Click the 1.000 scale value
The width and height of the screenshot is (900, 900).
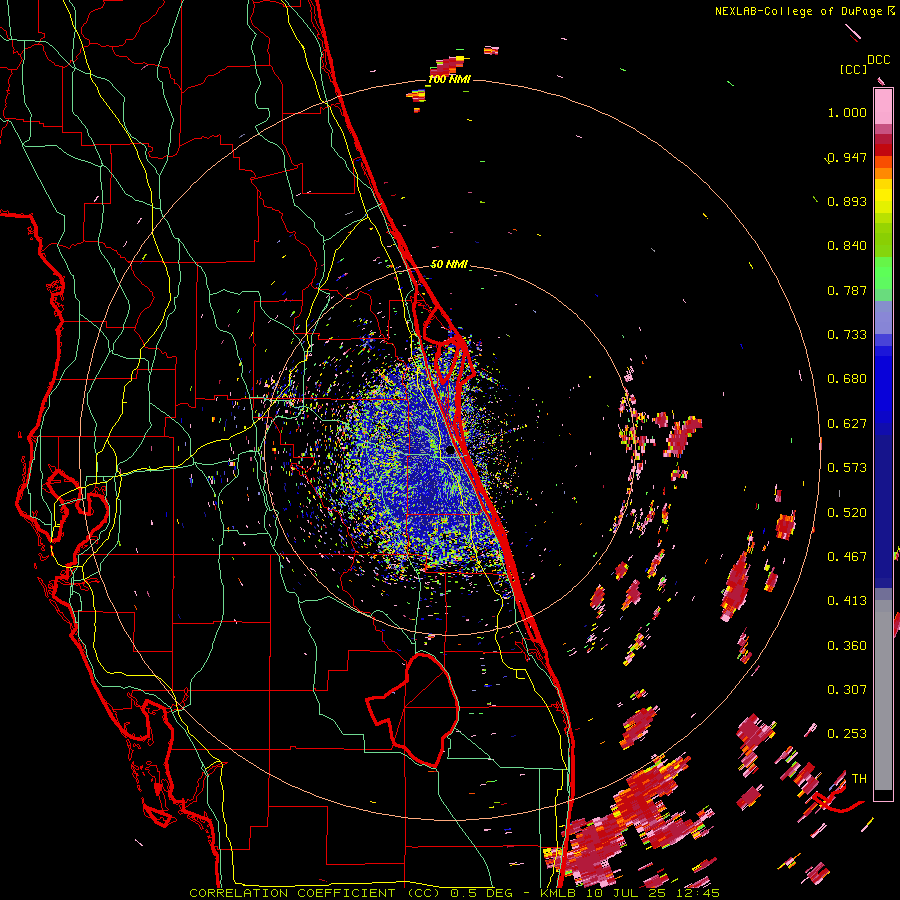pos(847,112)
